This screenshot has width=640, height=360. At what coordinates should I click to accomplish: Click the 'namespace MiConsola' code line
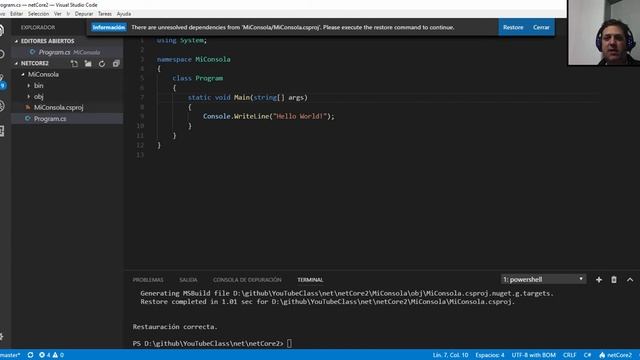193,60
